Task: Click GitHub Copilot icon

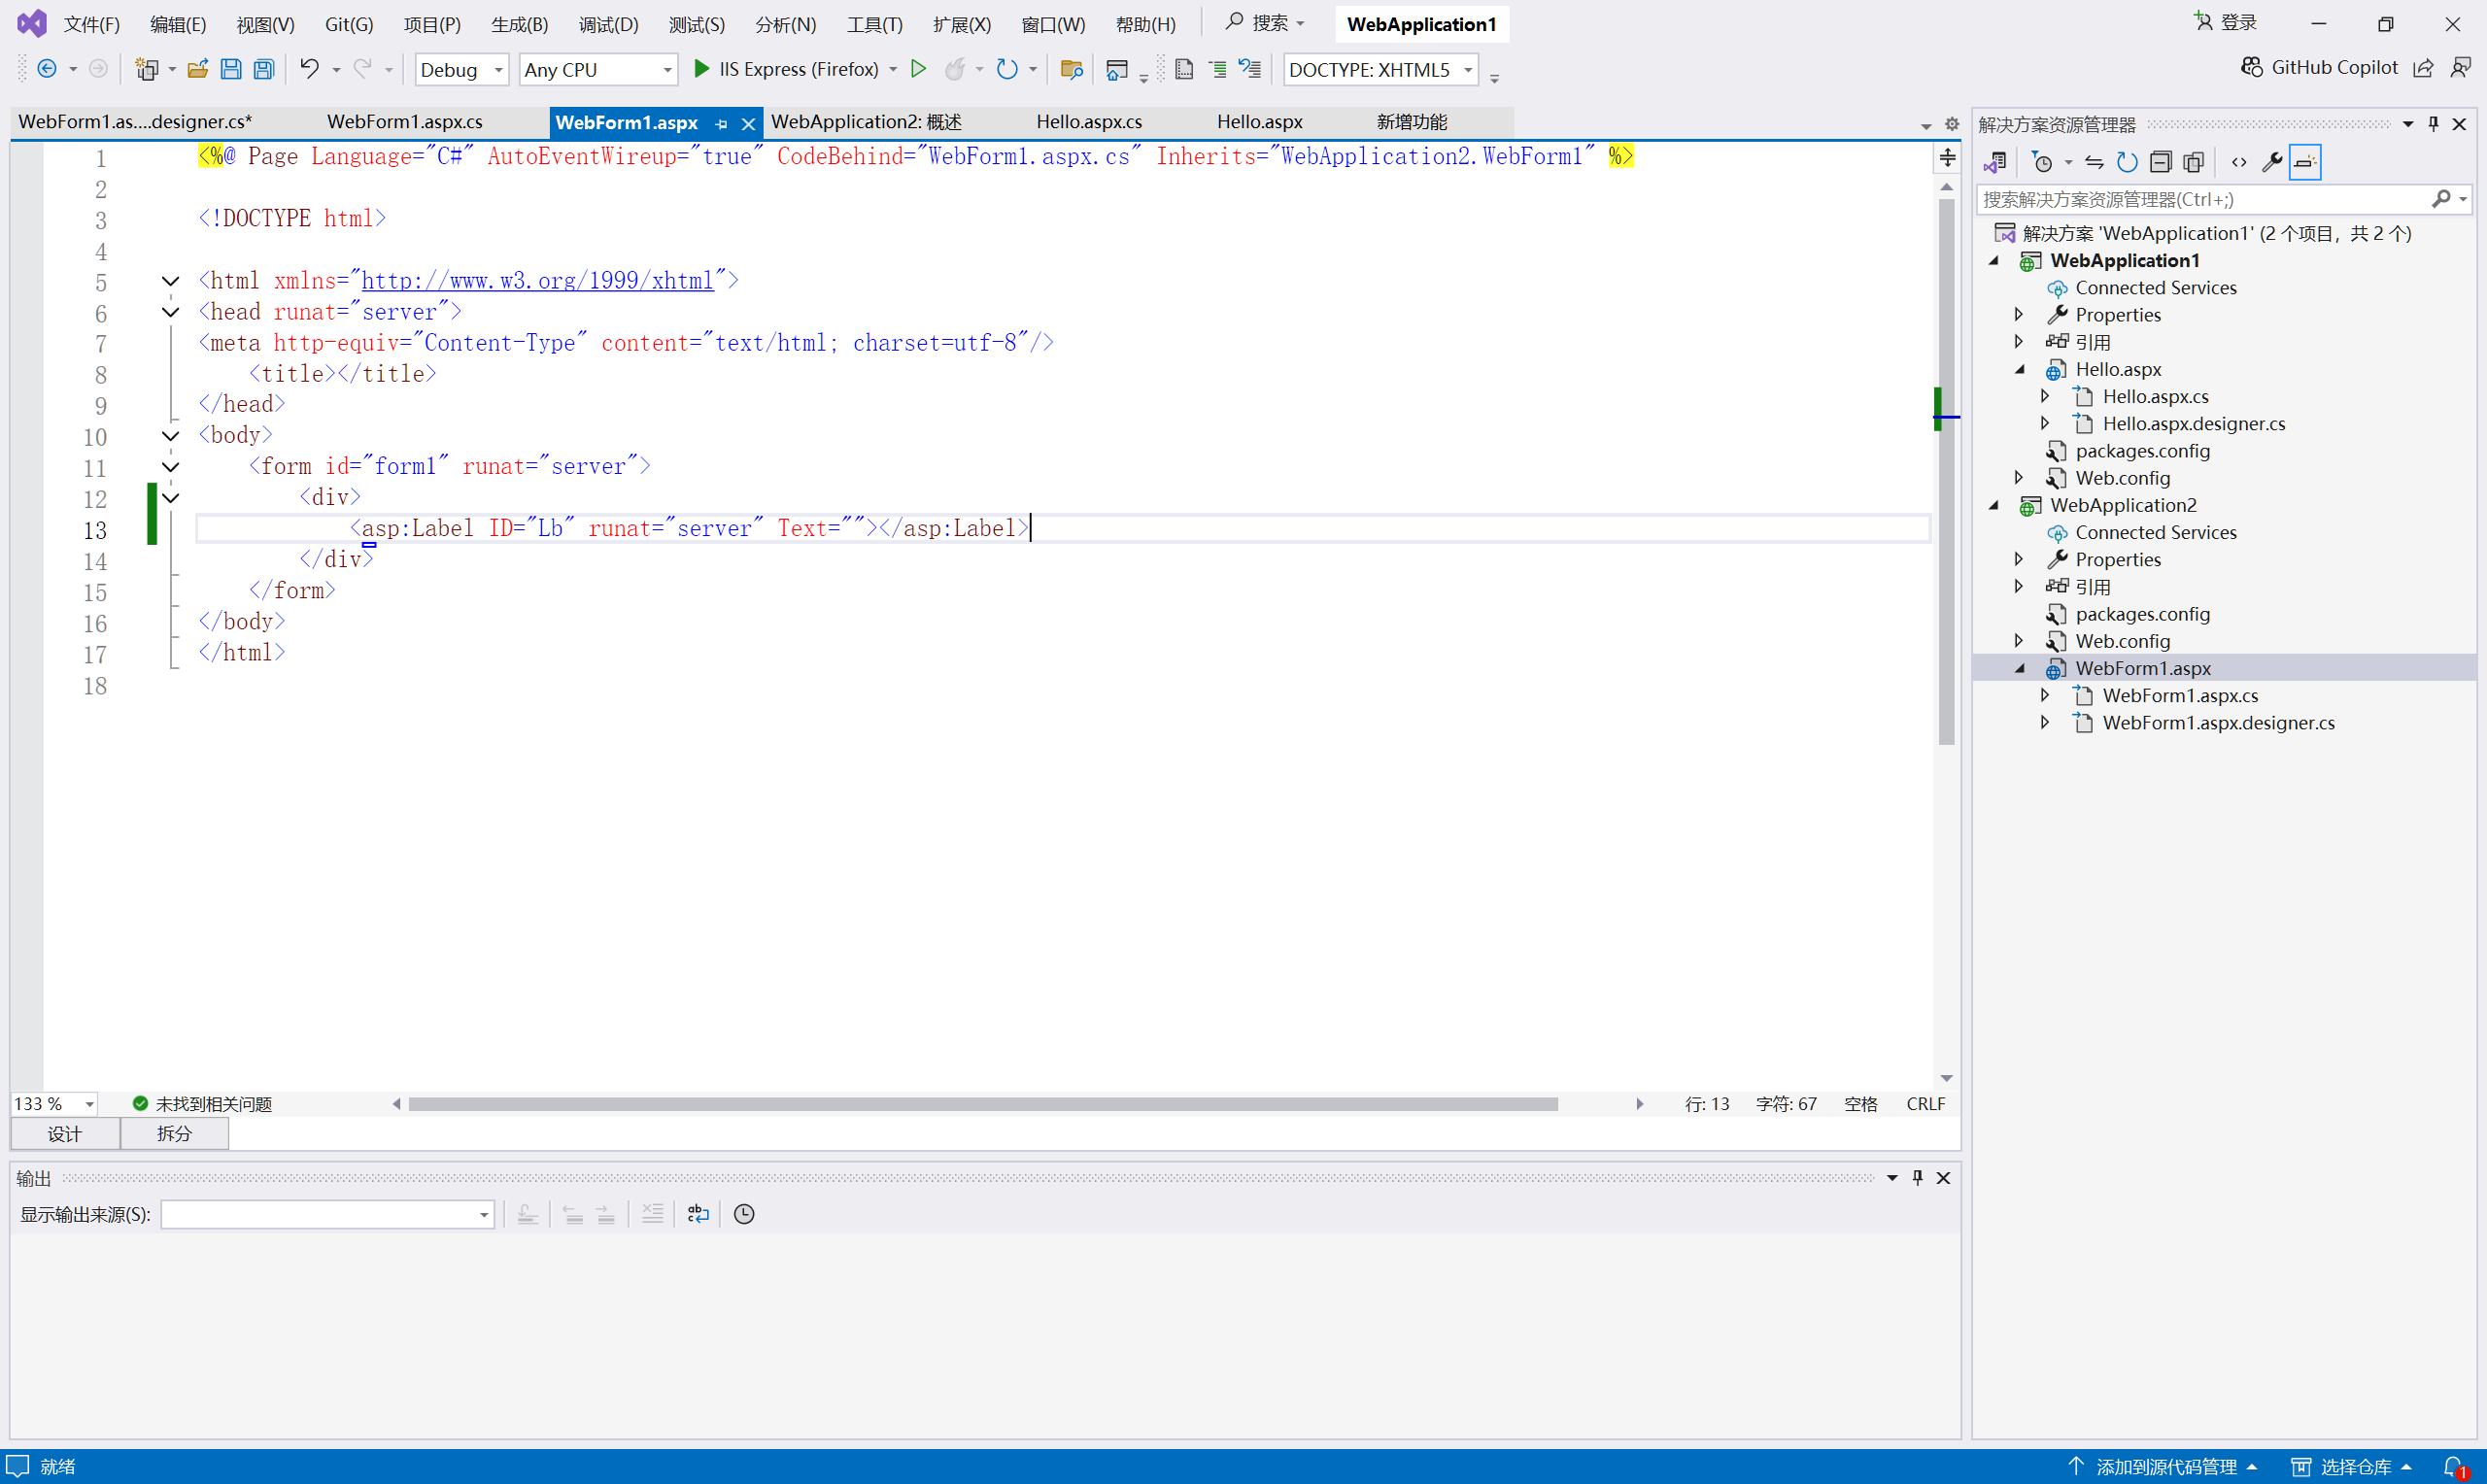Action: pos(2251,67)
